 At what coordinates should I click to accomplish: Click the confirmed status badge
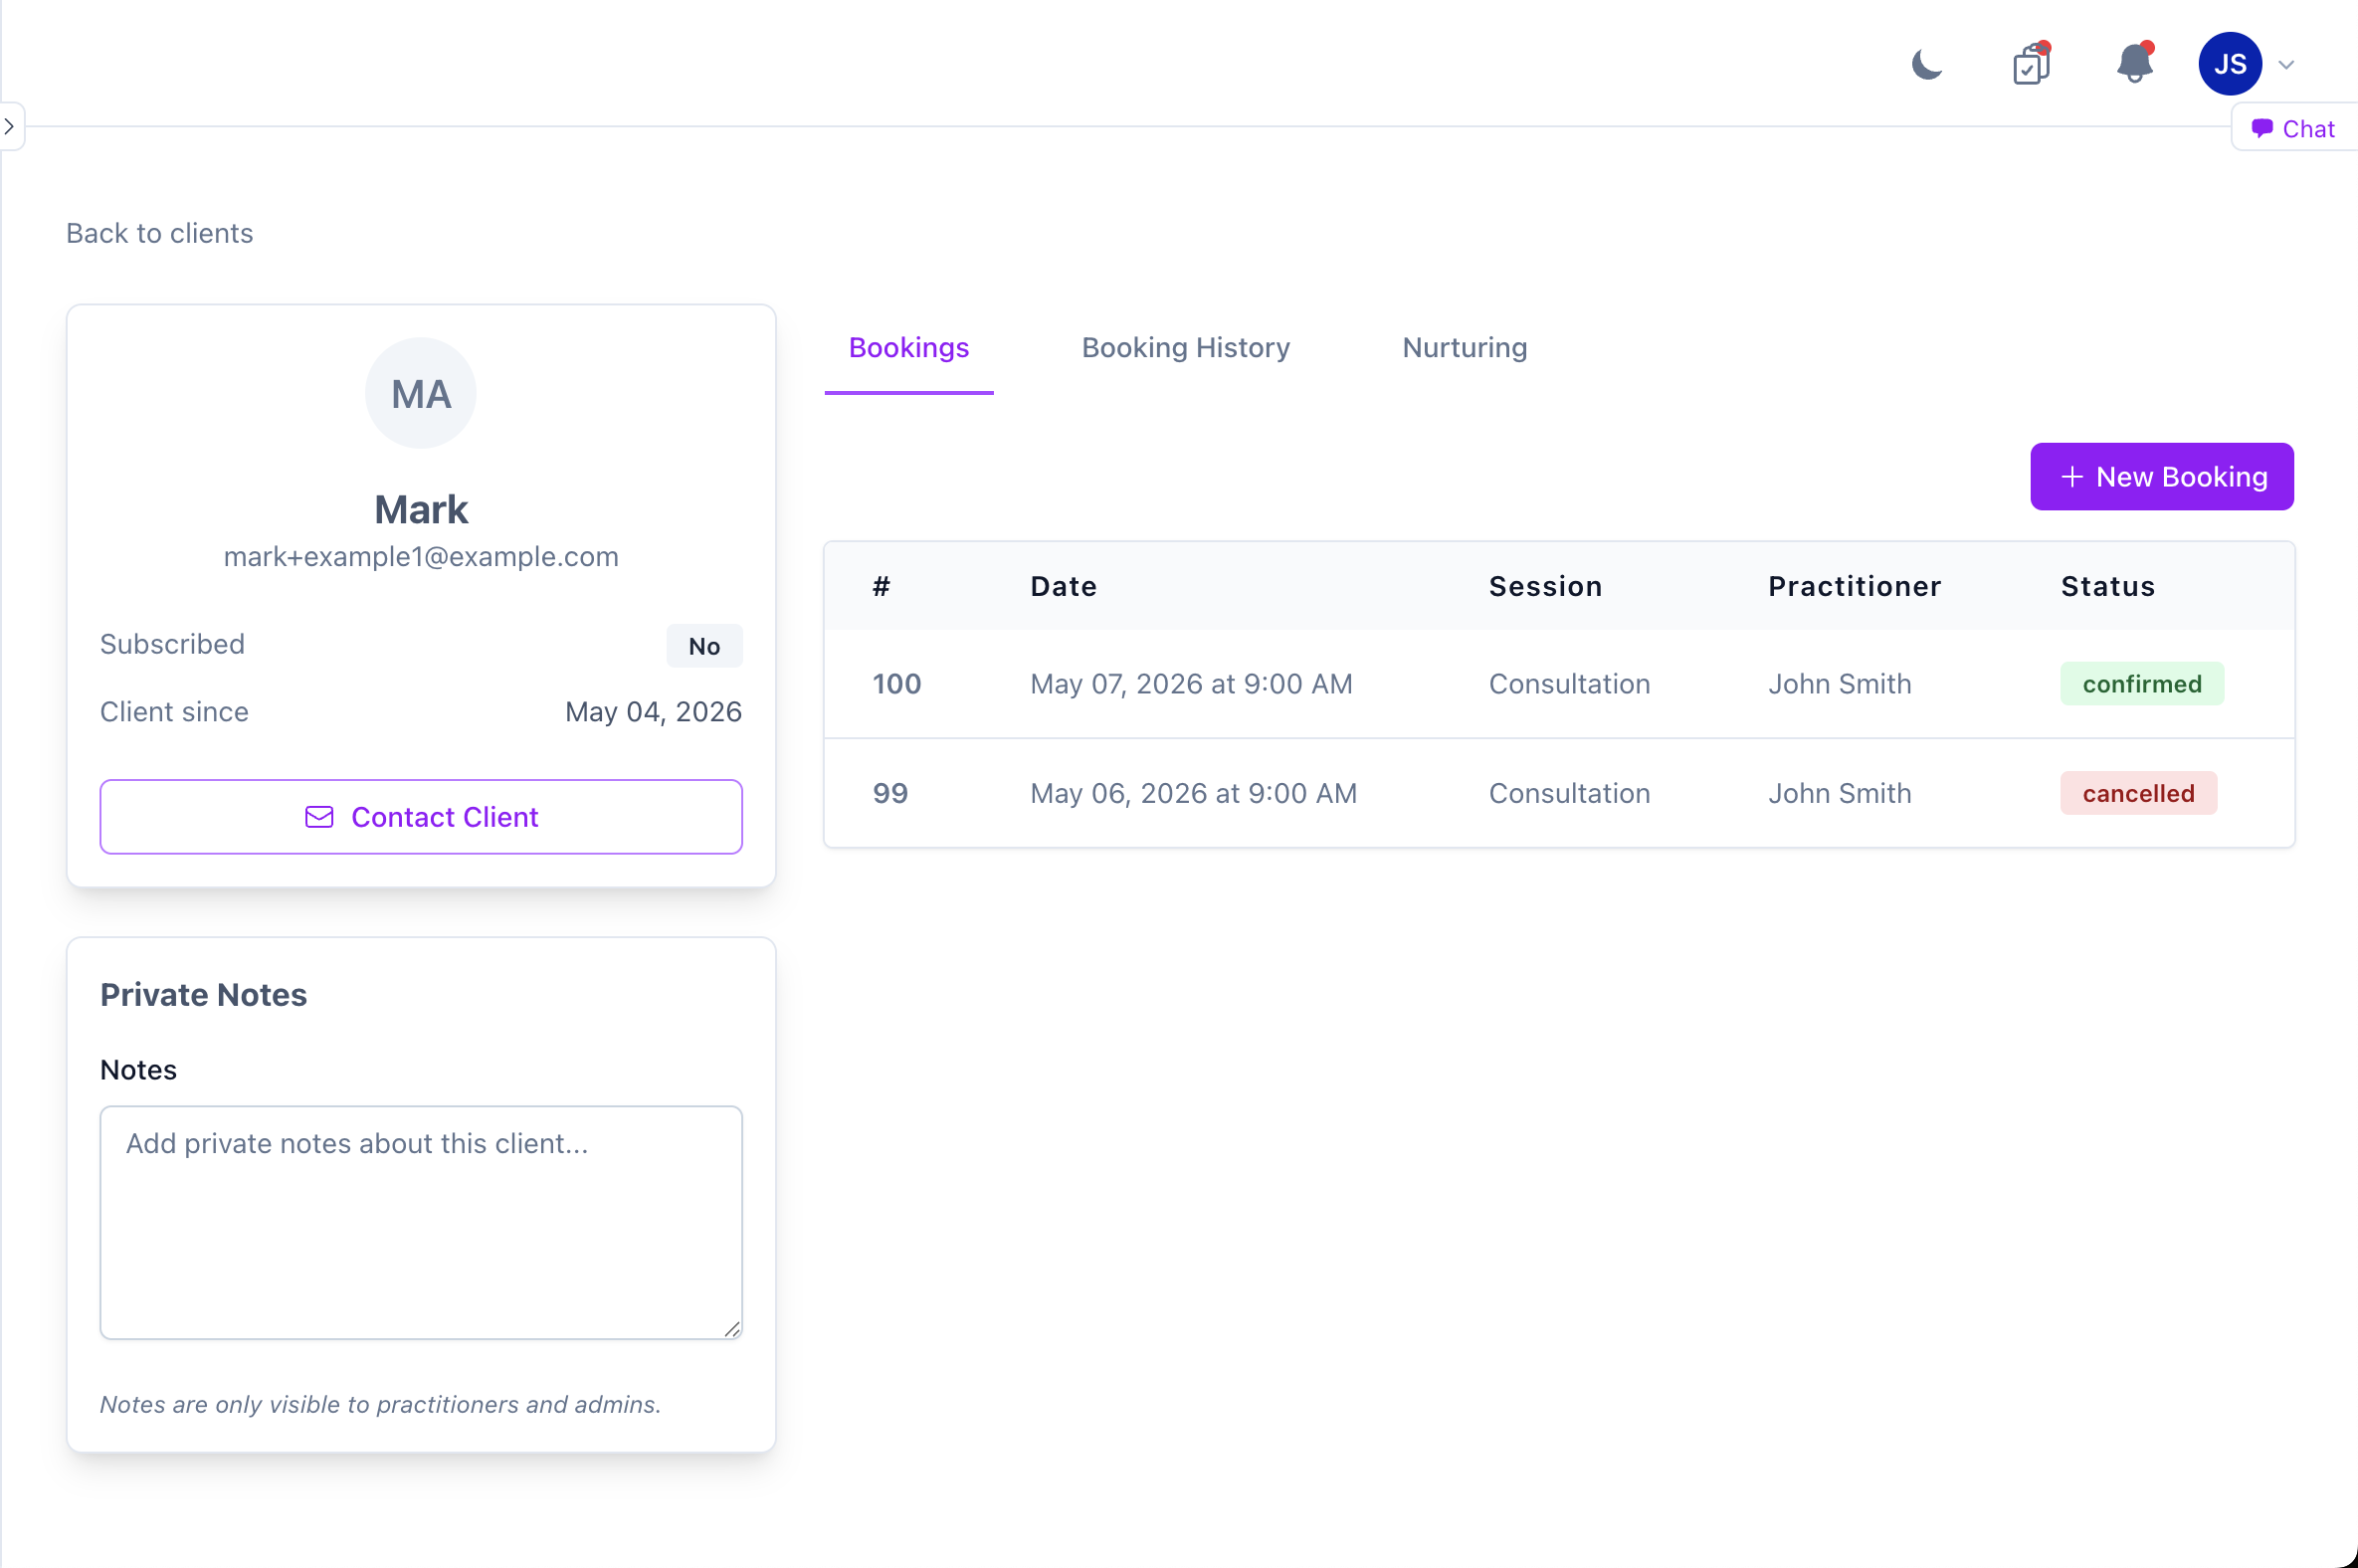coord(2142,684)
